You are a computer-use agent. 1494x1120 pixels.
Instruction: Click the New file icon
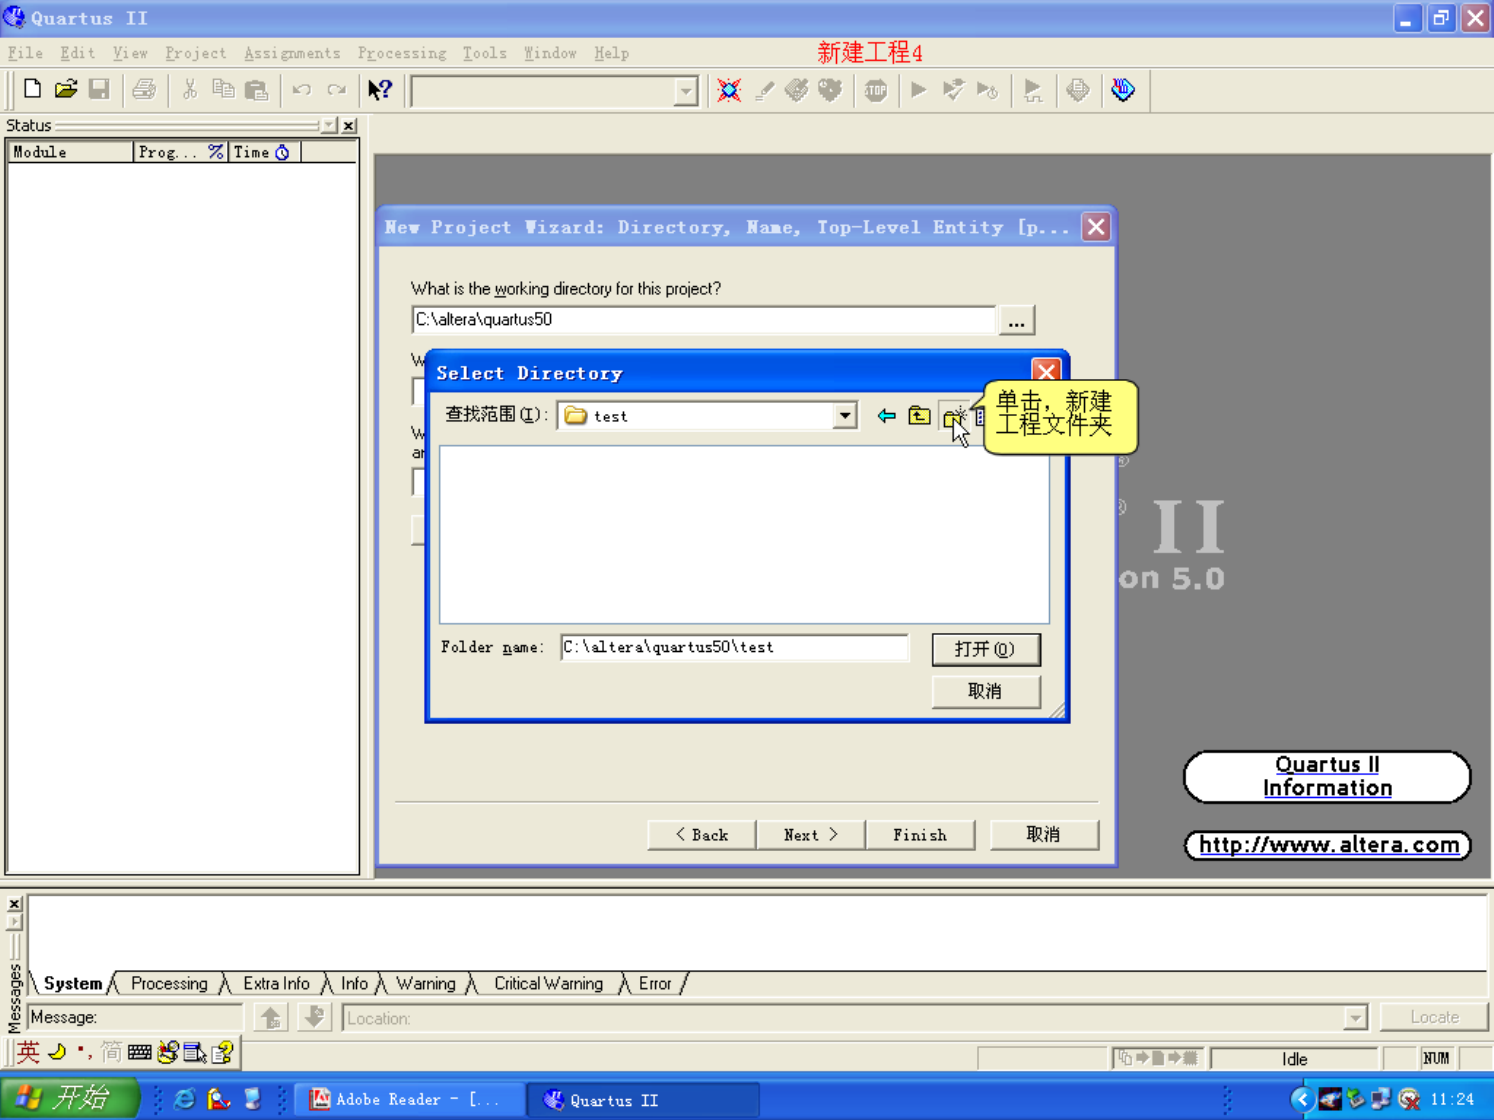click(32, 90)
